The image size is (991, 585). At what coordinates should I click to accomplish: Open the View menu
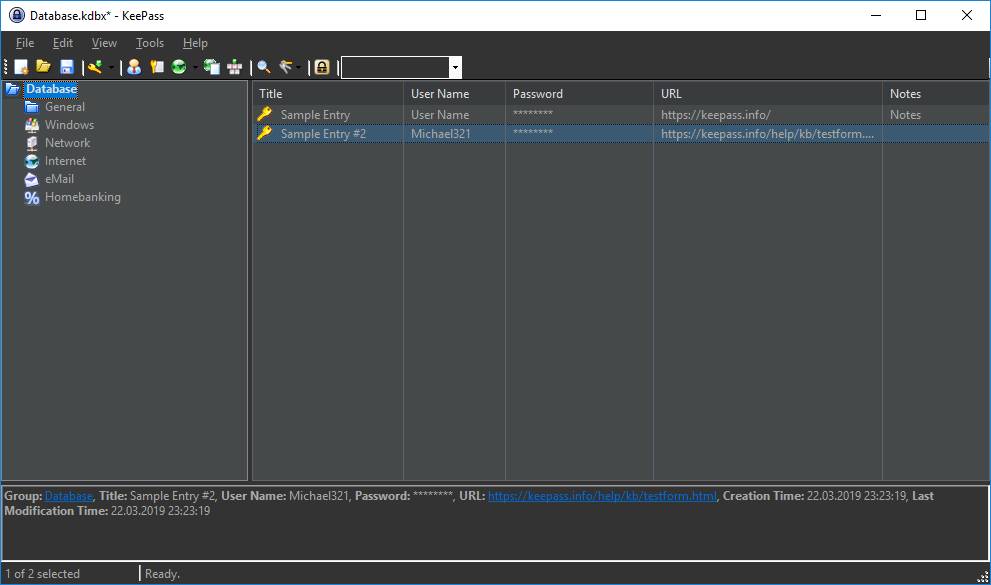104,43
